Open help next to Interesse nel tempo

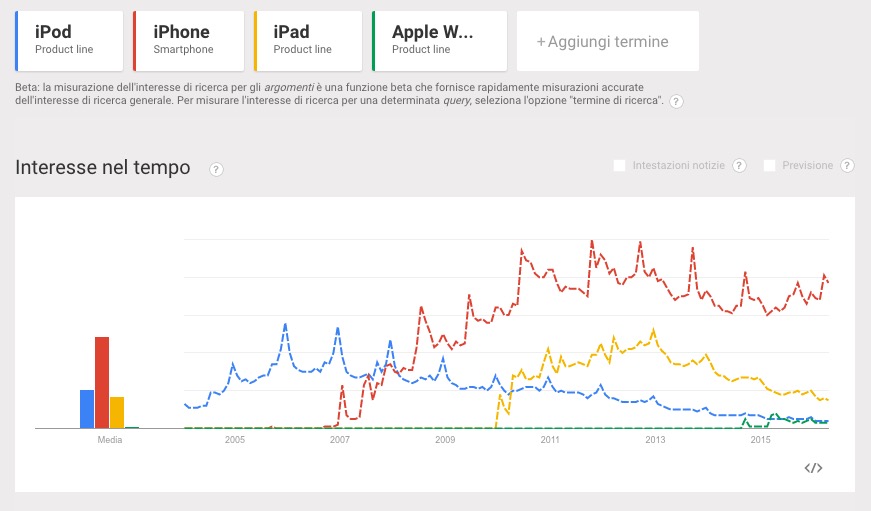[215, 169]
